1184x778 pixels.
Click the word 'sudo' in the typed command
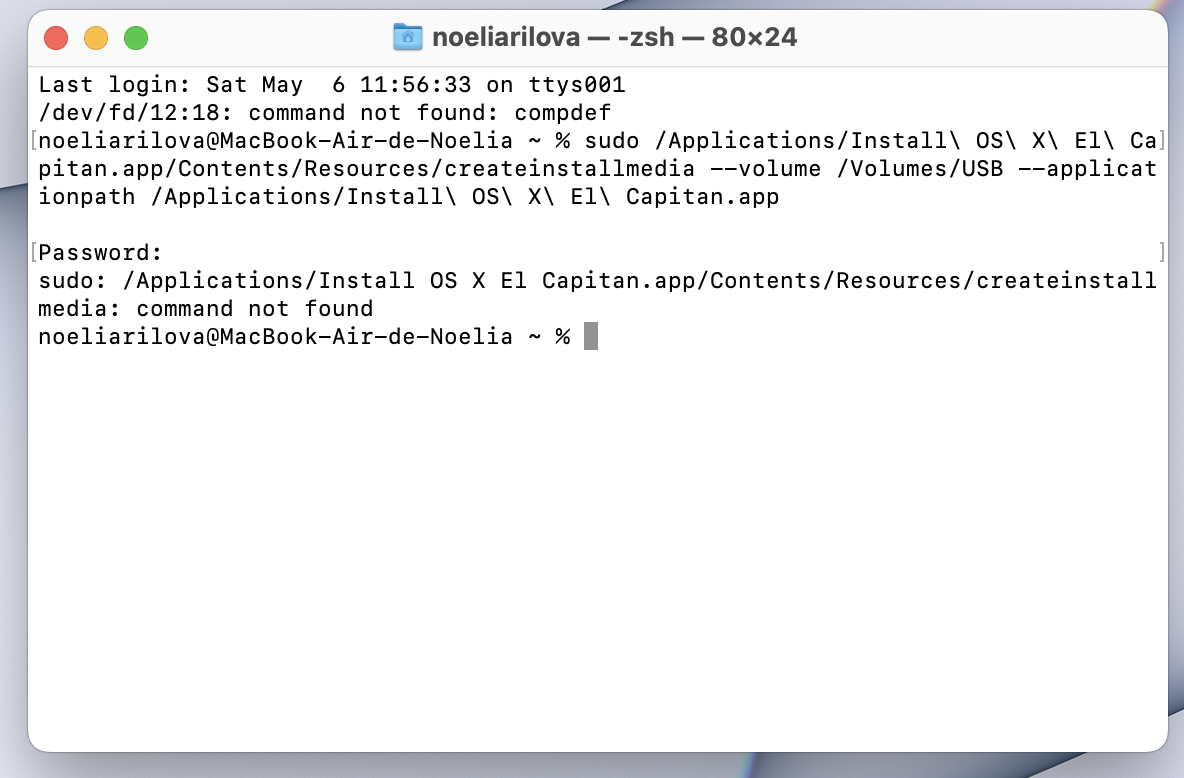(611, 141)
